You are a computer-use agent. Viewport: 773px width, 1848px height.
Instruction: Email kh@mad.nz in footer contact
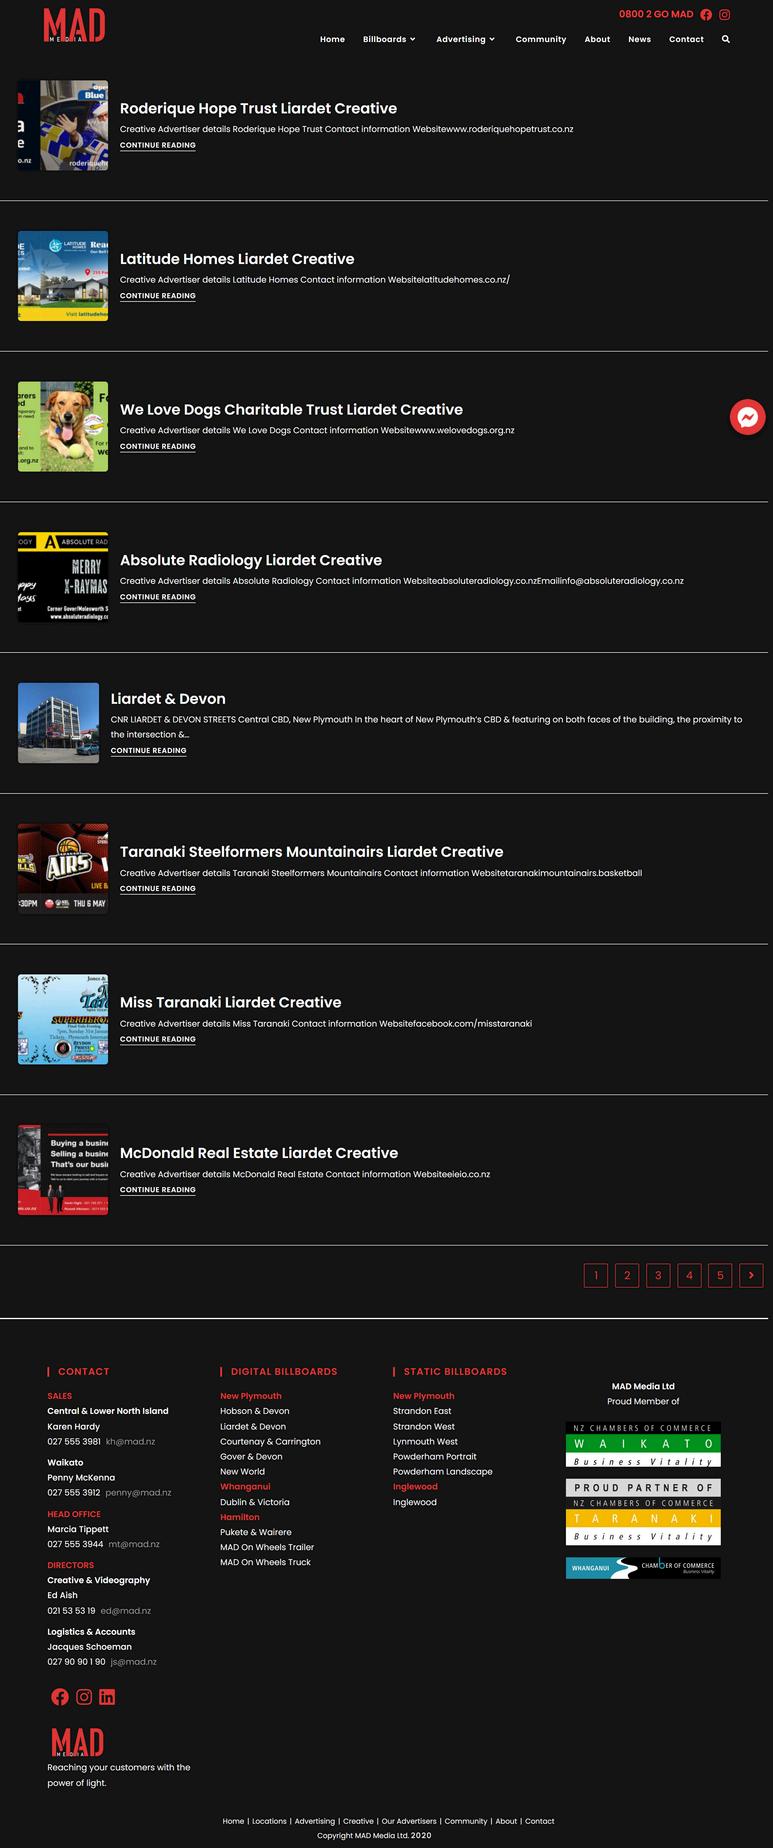pos(130,1442)
